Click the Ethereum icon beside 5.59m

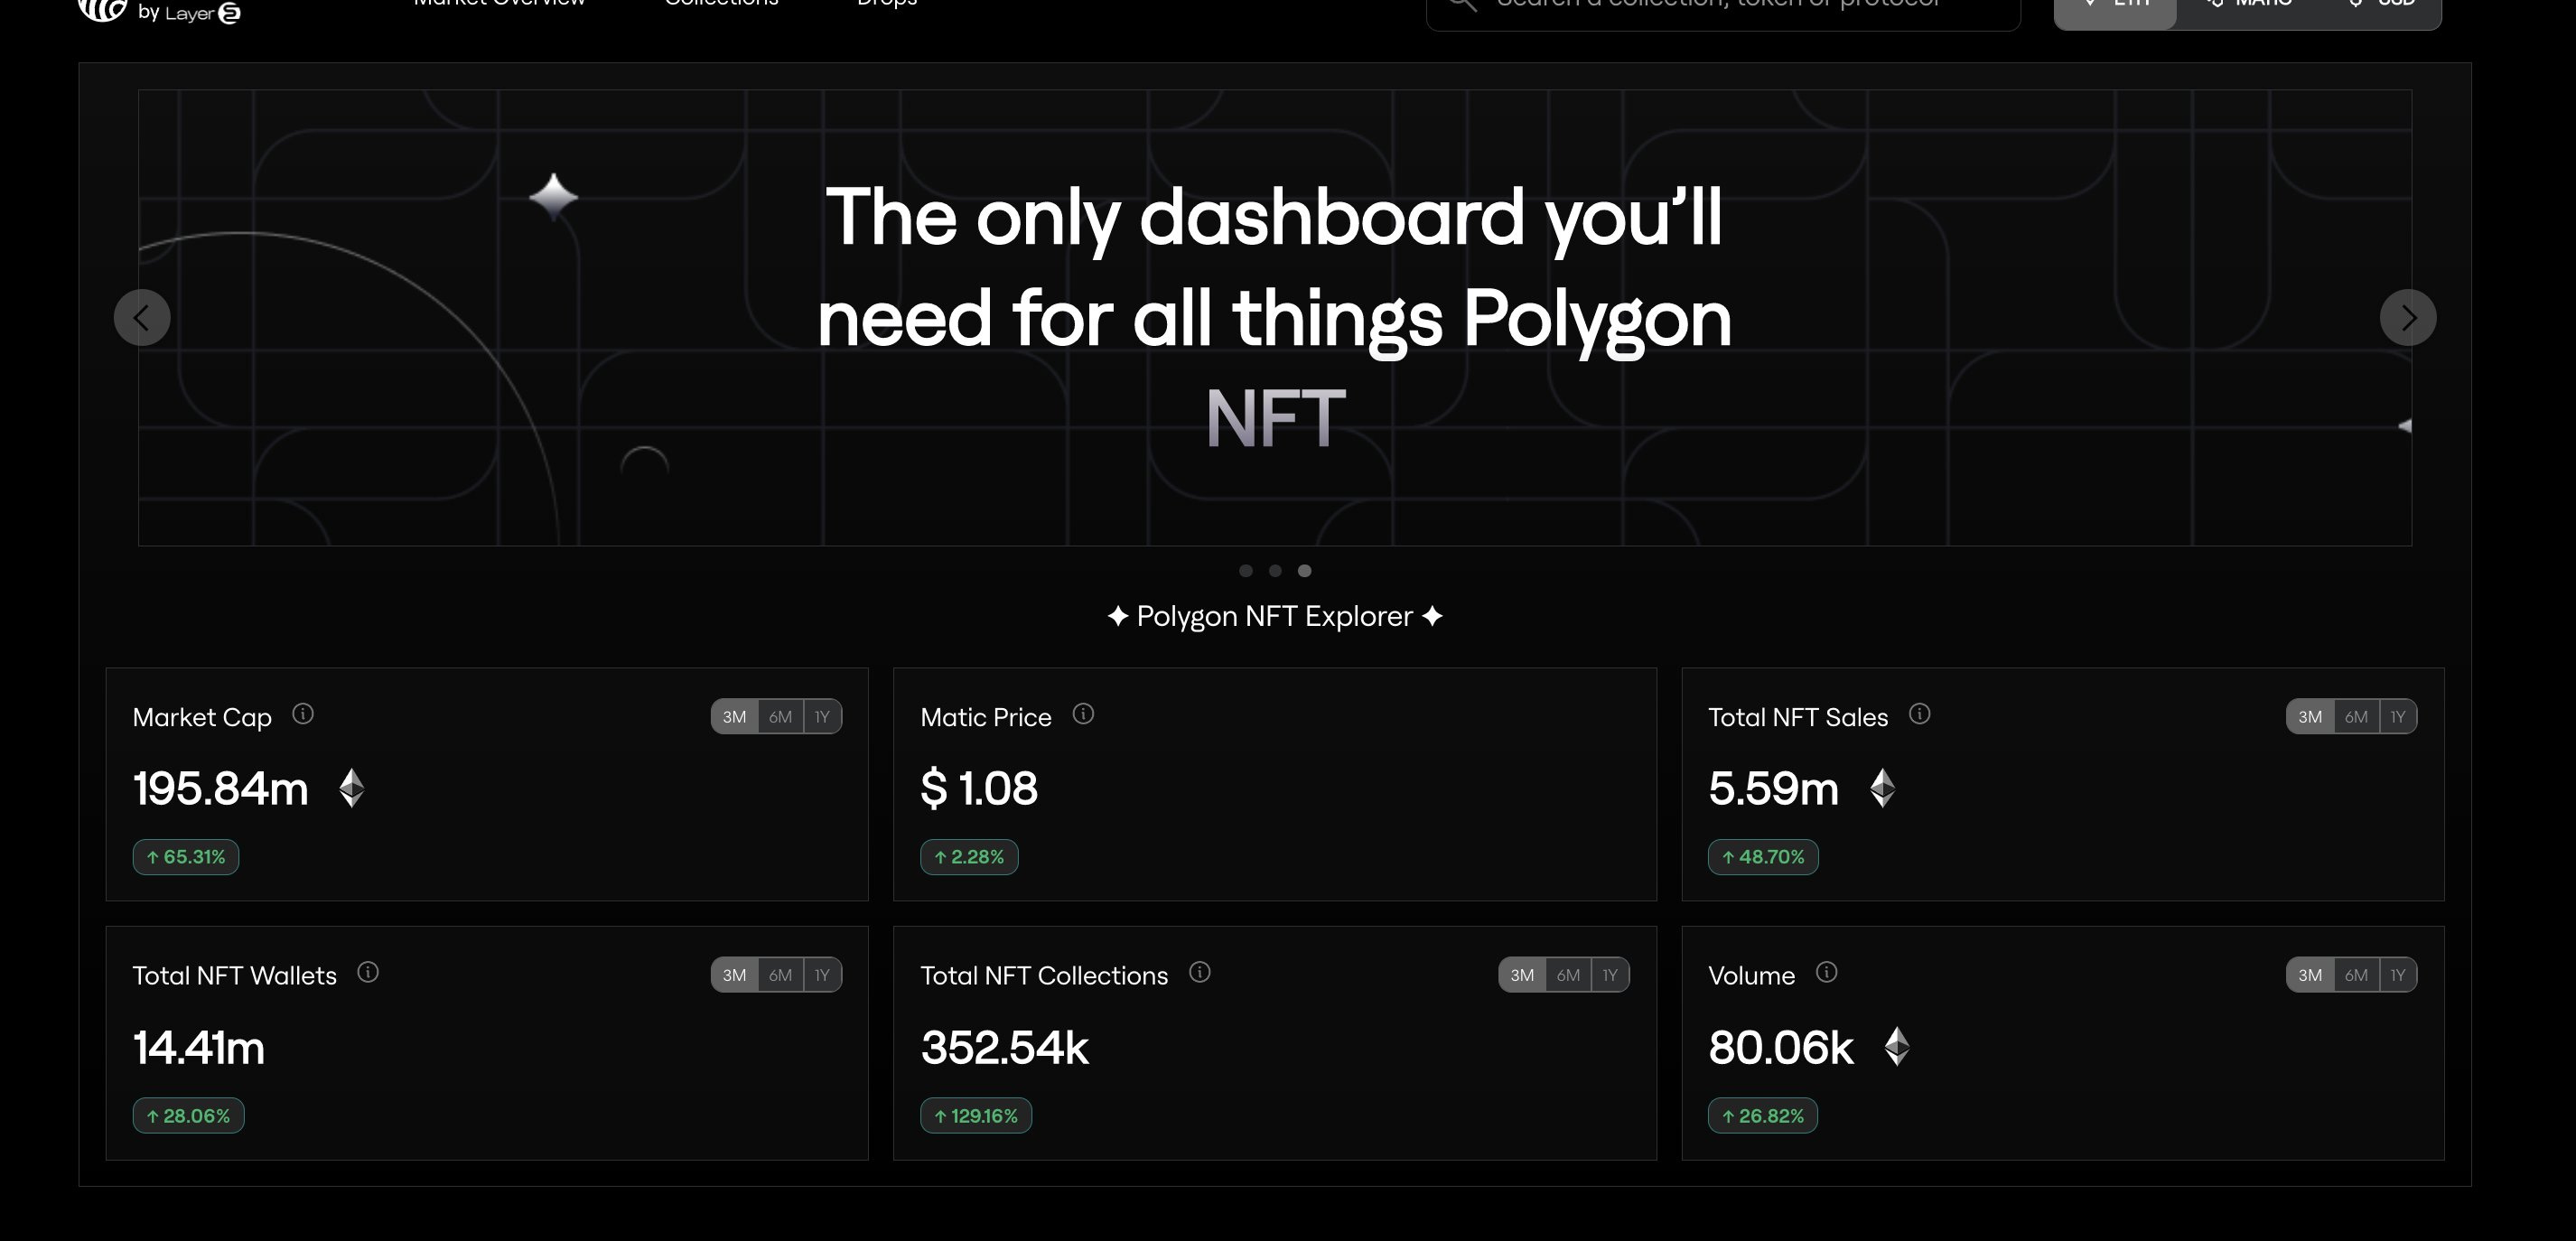tap(1882, 788)
